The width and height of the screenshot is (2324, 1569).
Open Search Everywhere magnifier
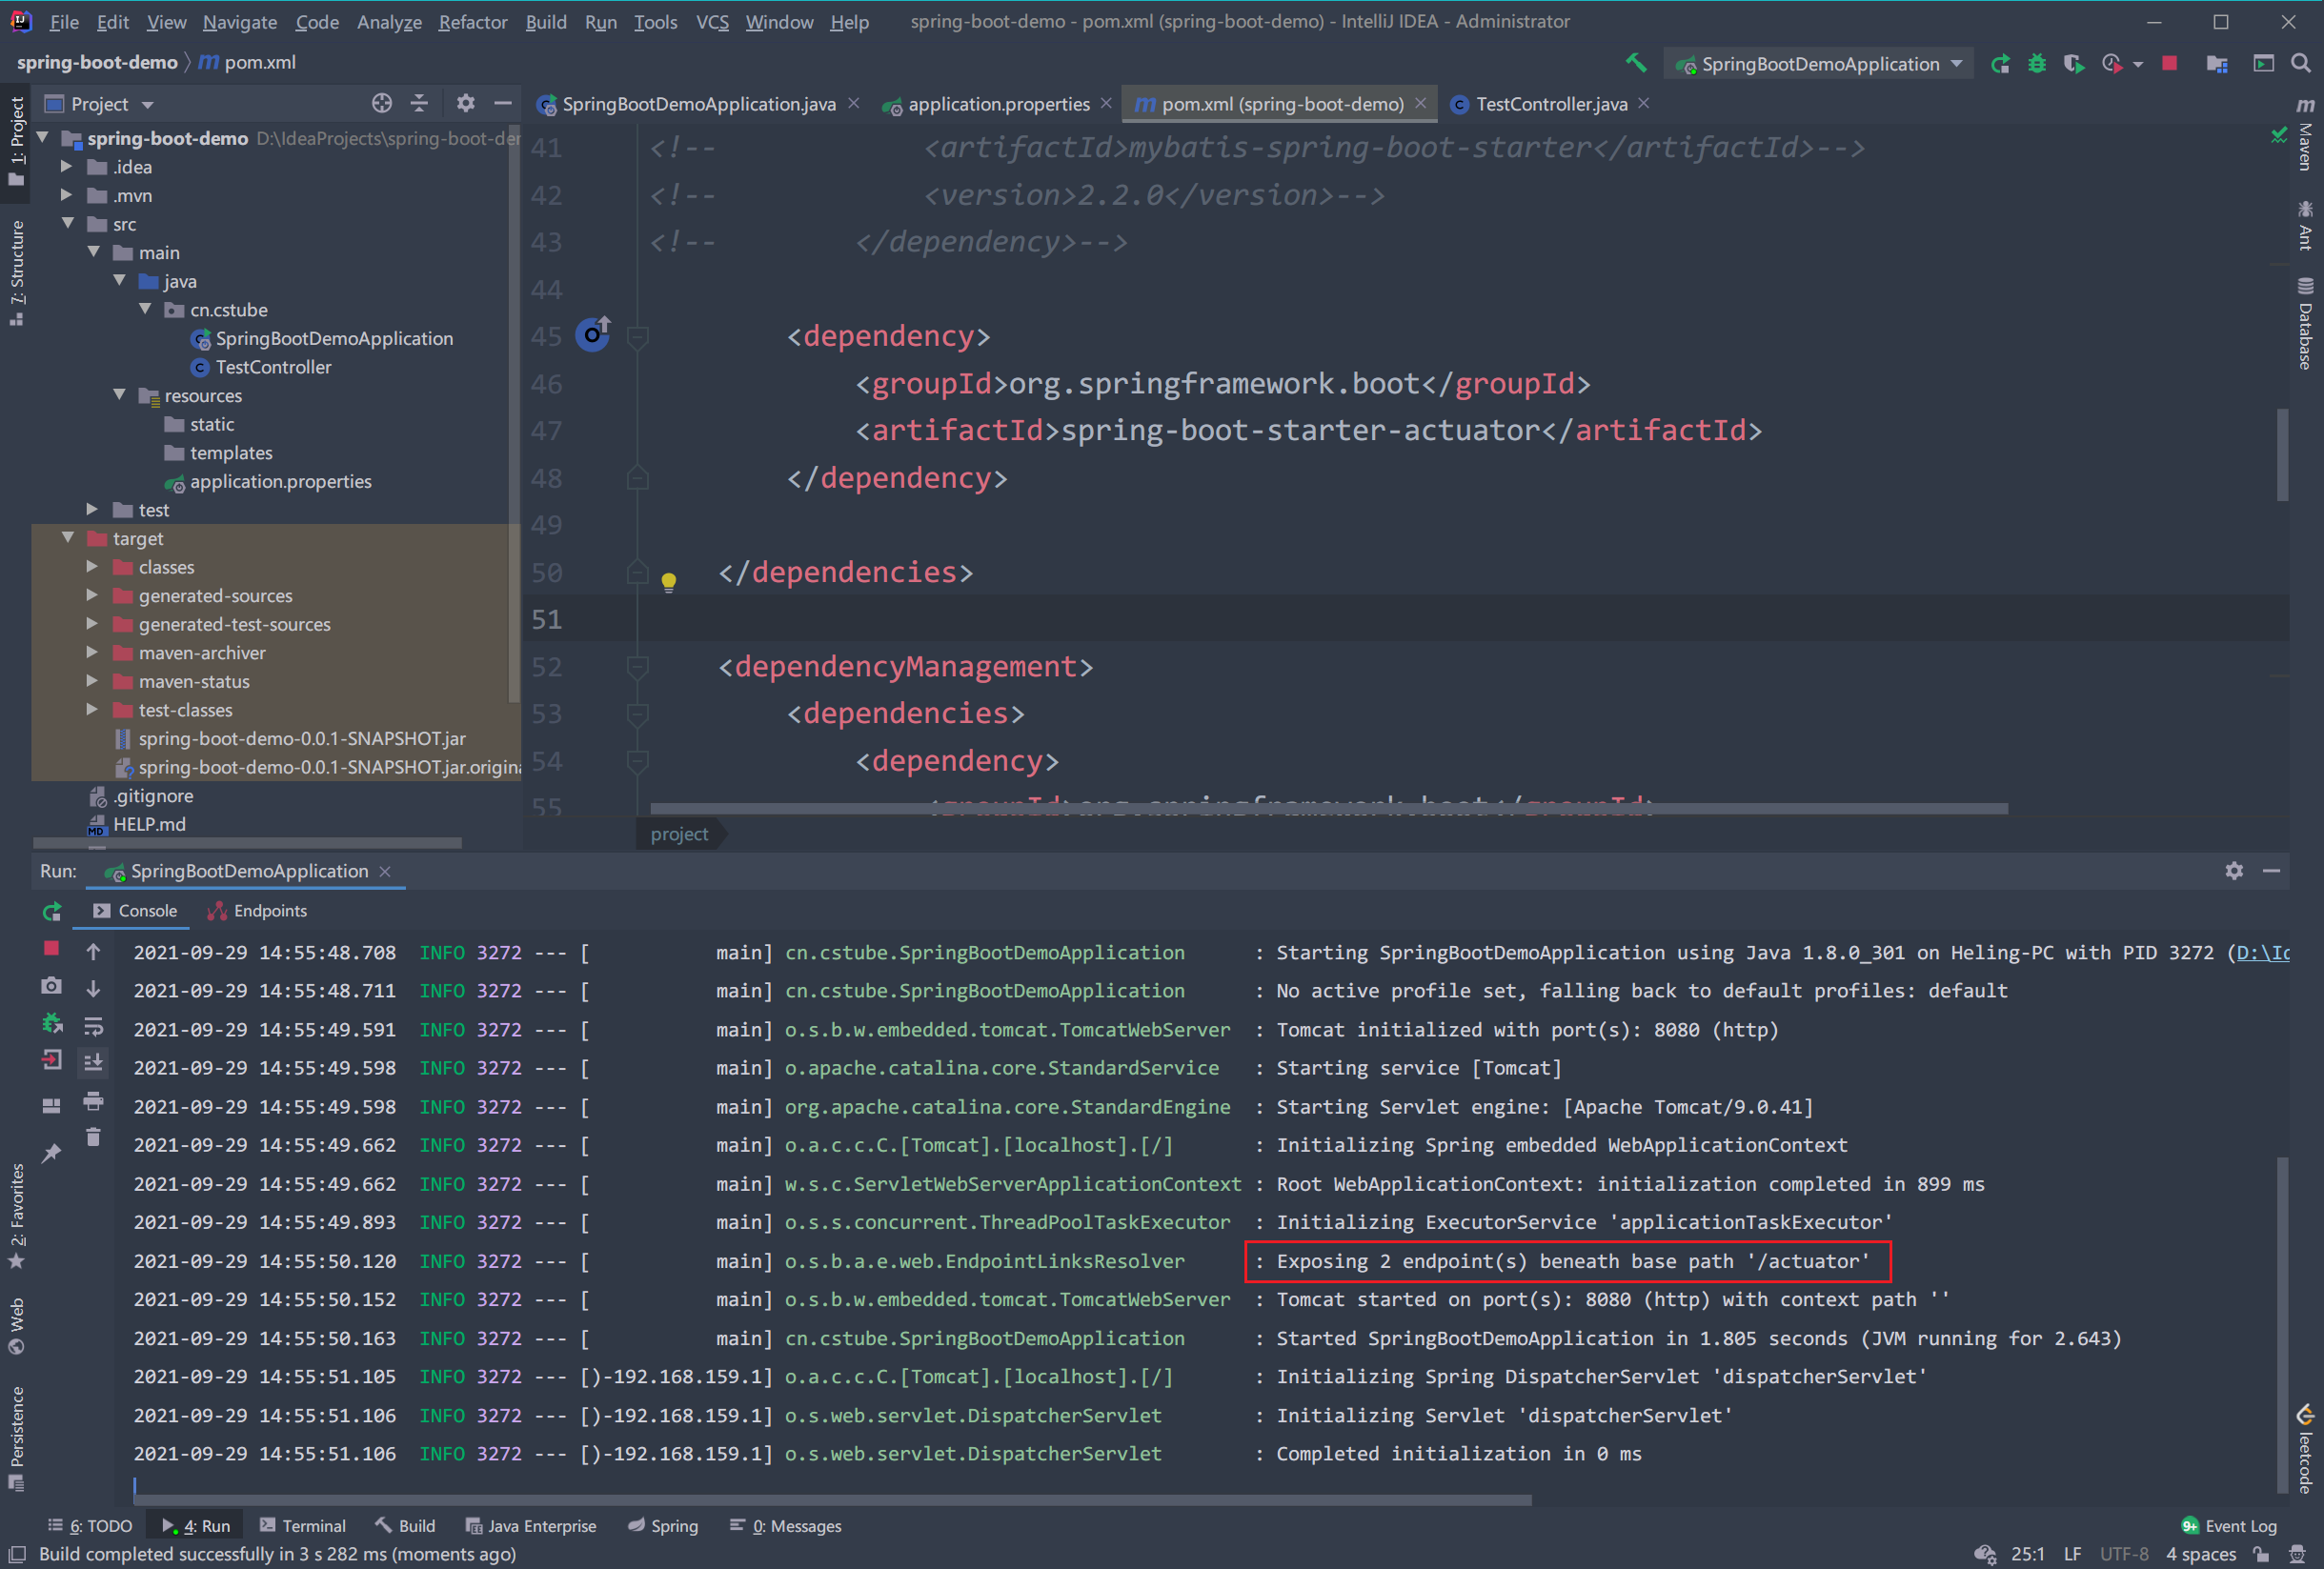tap(2301, 64)
